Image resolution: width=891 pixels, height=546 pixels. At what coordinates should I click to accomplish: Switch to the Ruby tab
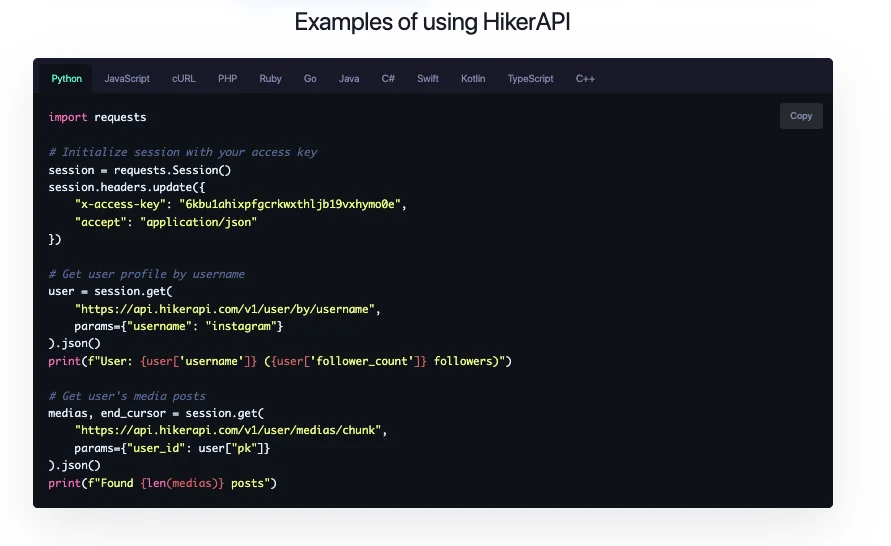click(270, 78)
